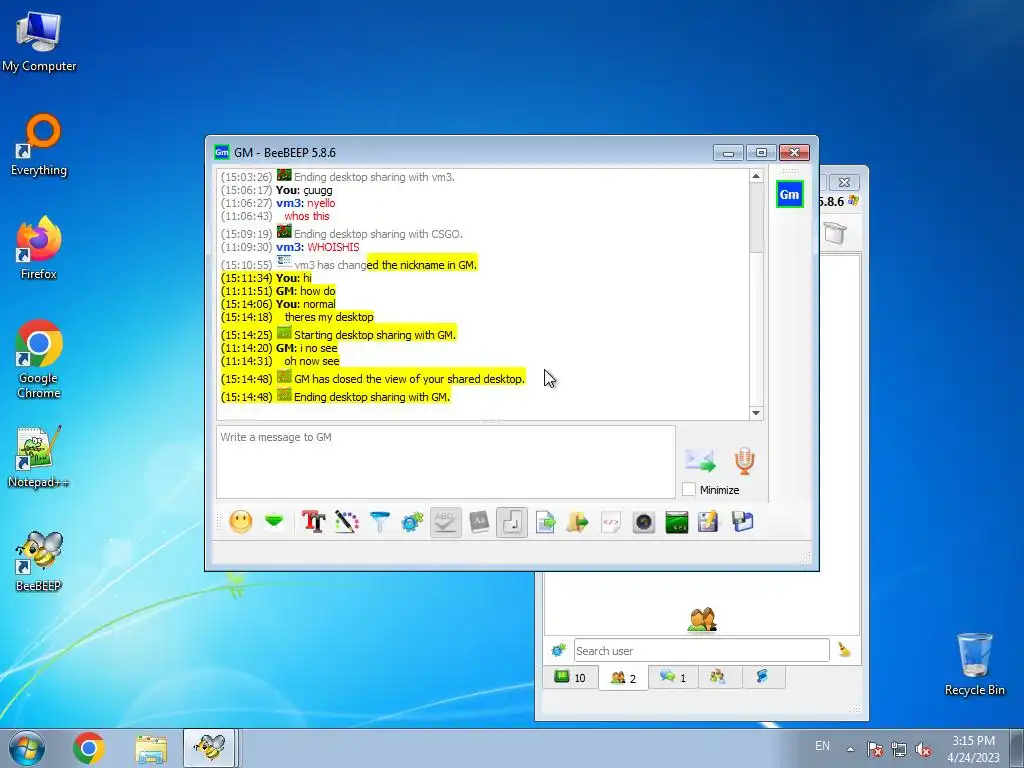The height and width of the screenshot is (768, 1024).
Task: Click the chat scrollbar thumb
Action: pos(756,219)
